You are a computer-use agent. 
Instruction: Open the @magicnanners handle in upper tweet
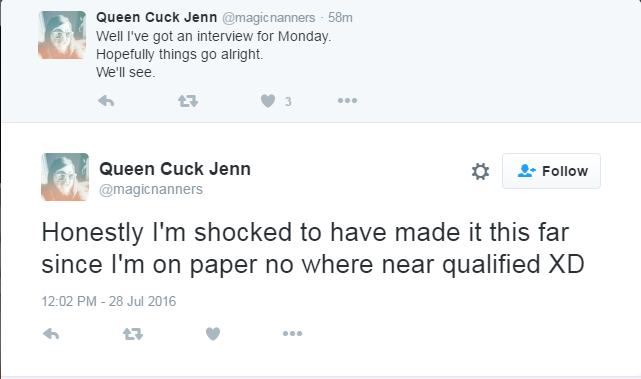[269, 18]
